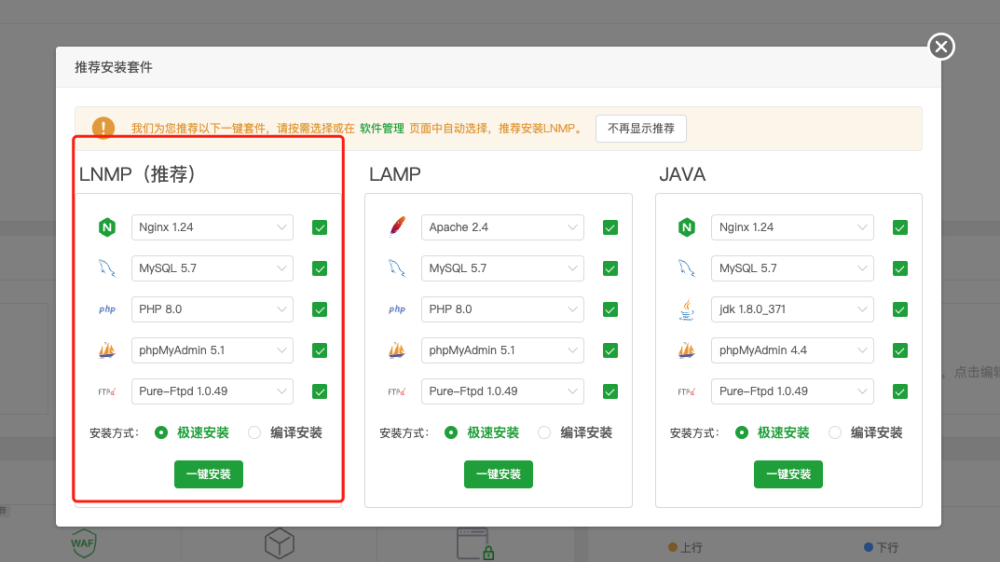The height and width of the screenshot is (562, 1000).
Task: Uncheck phpMyAdmin 5.1 in LNMP
Action: point(320,351)
